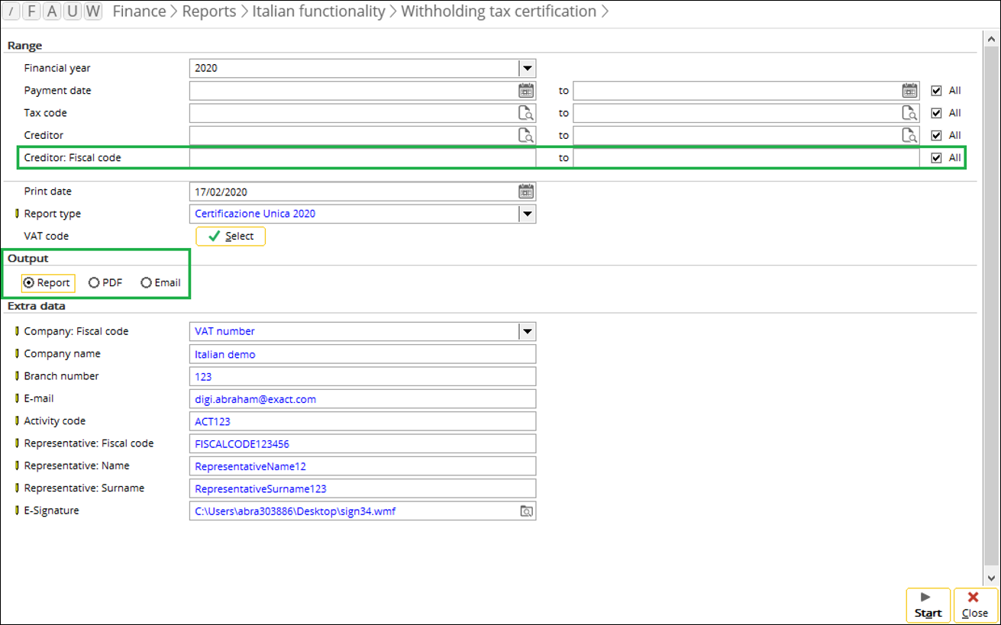Uncheck All for Tax code
The width and height of the screenshot is (1001, 625).
[936, 113]
